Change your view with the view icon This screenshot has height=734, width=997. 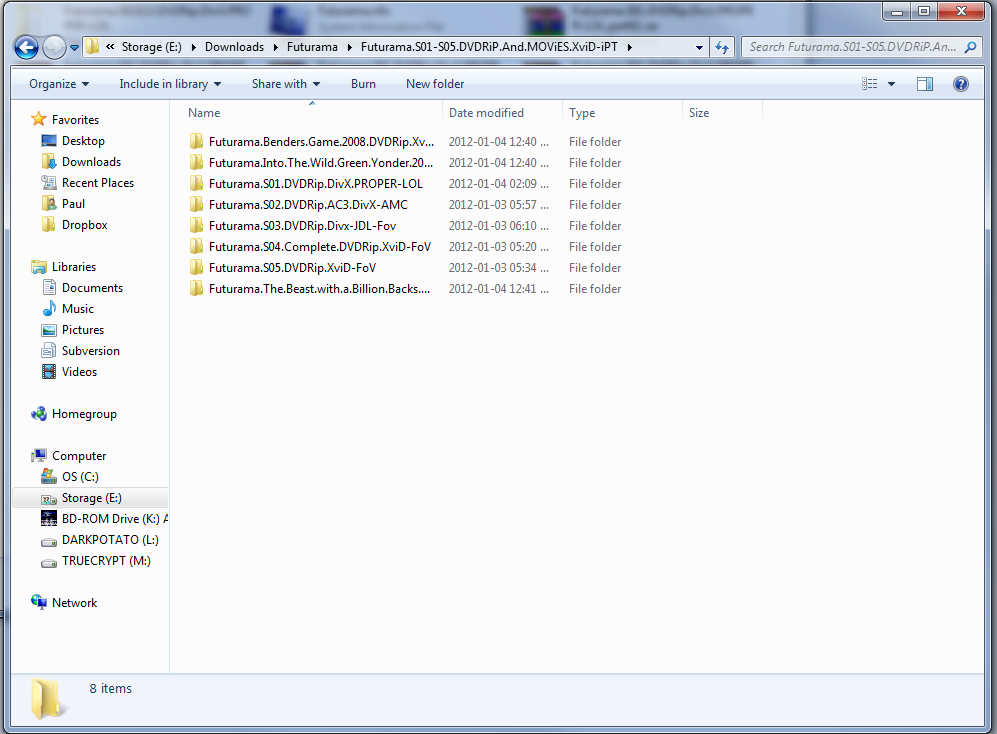coord(869,84)
